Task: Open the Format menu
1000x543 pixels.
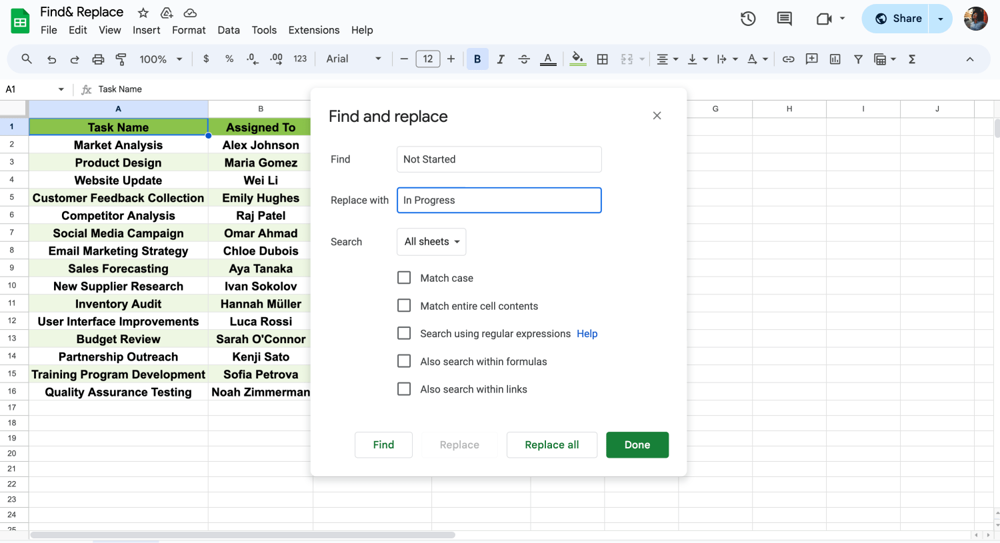Action: [x=188, y=30]
